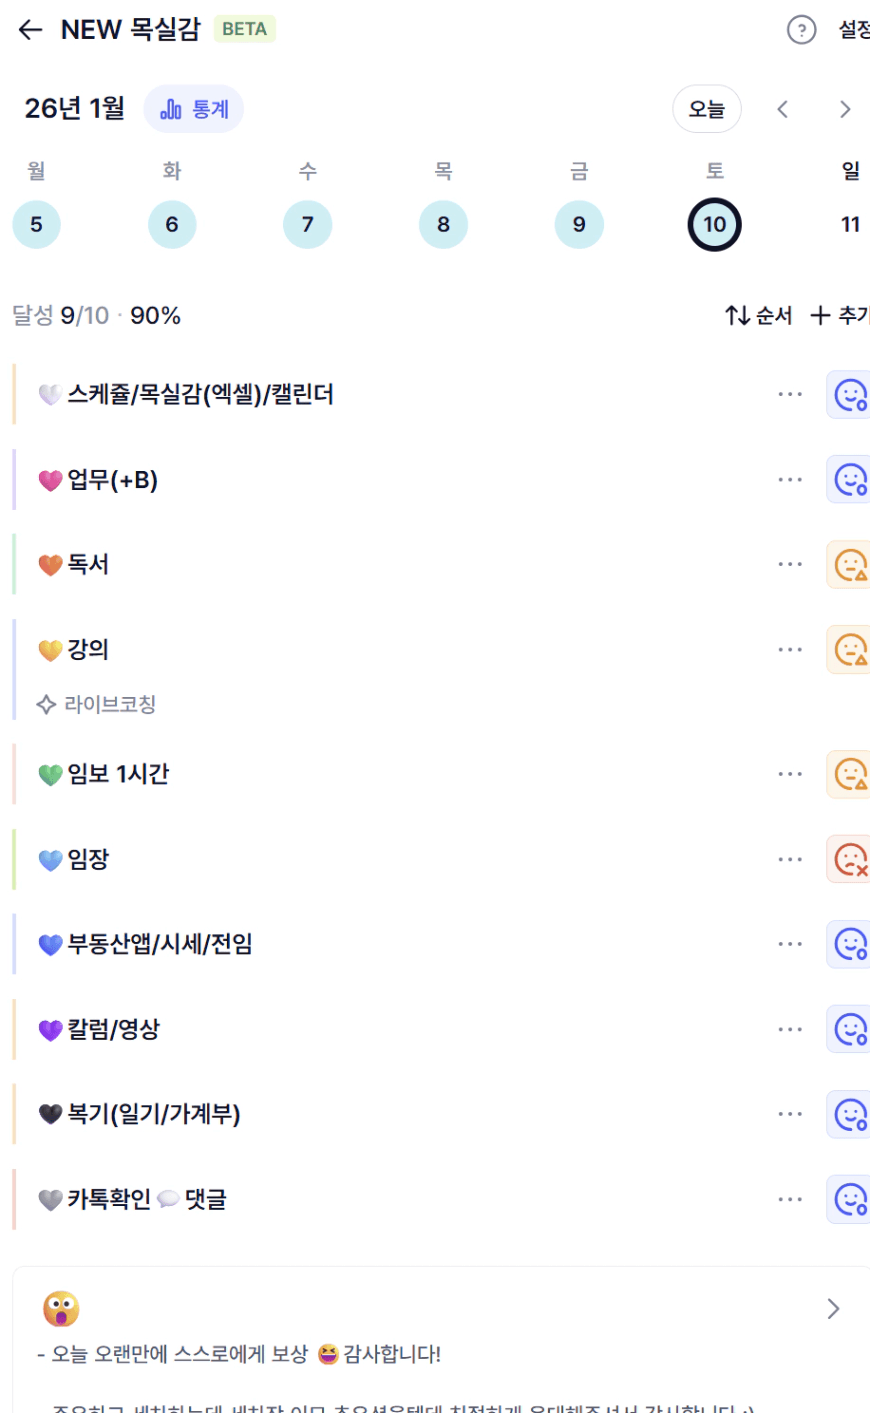Toggle the status face for 업무(+B)

pos(850,480)
